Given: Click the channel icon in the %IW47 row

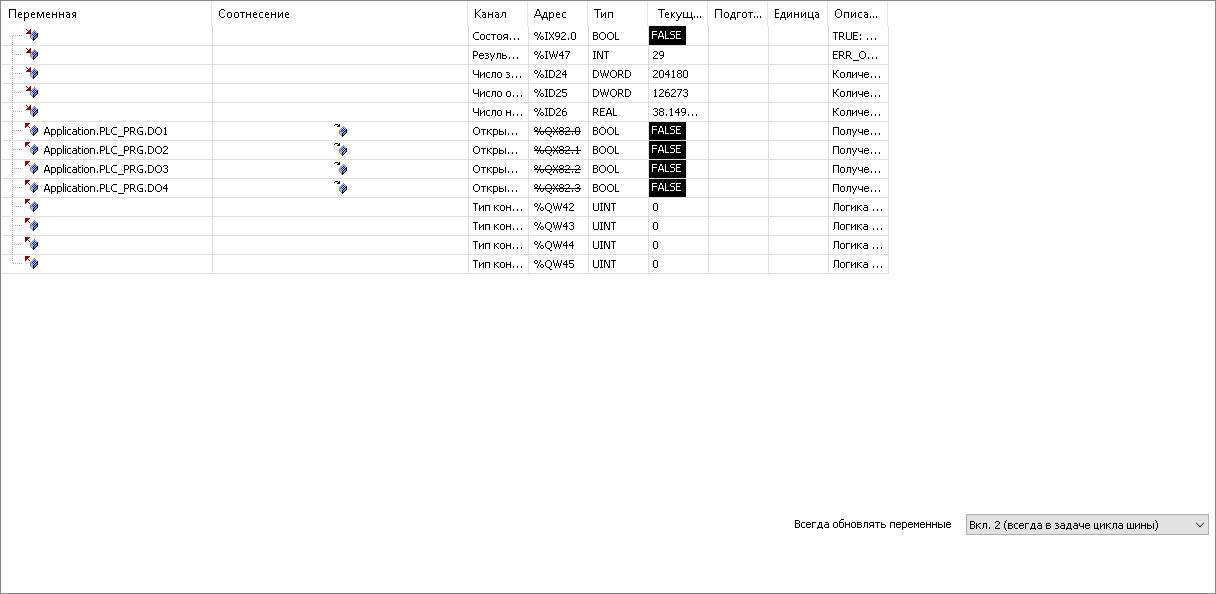Looking at the screenshot, I should pyautogui.click(x=32, y=55).
